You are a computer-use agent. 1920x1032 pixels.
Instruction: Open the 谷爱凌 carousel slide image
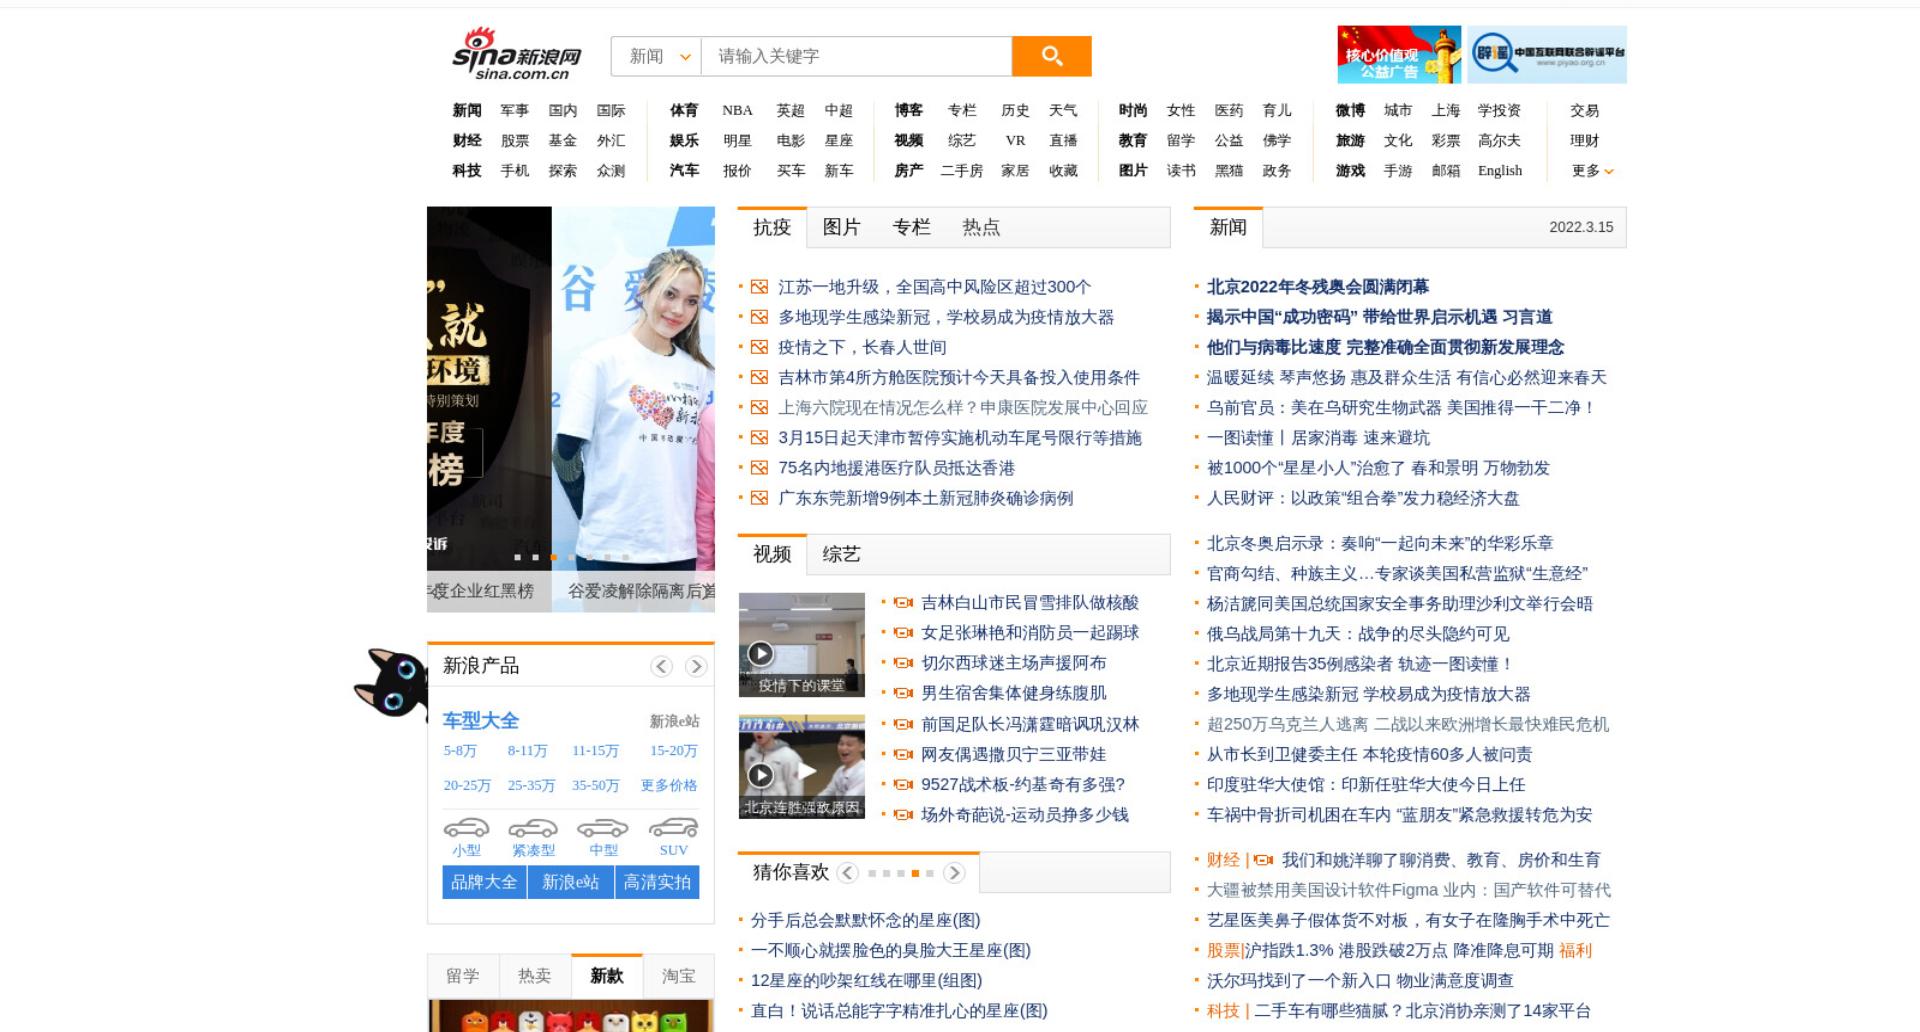633,388
